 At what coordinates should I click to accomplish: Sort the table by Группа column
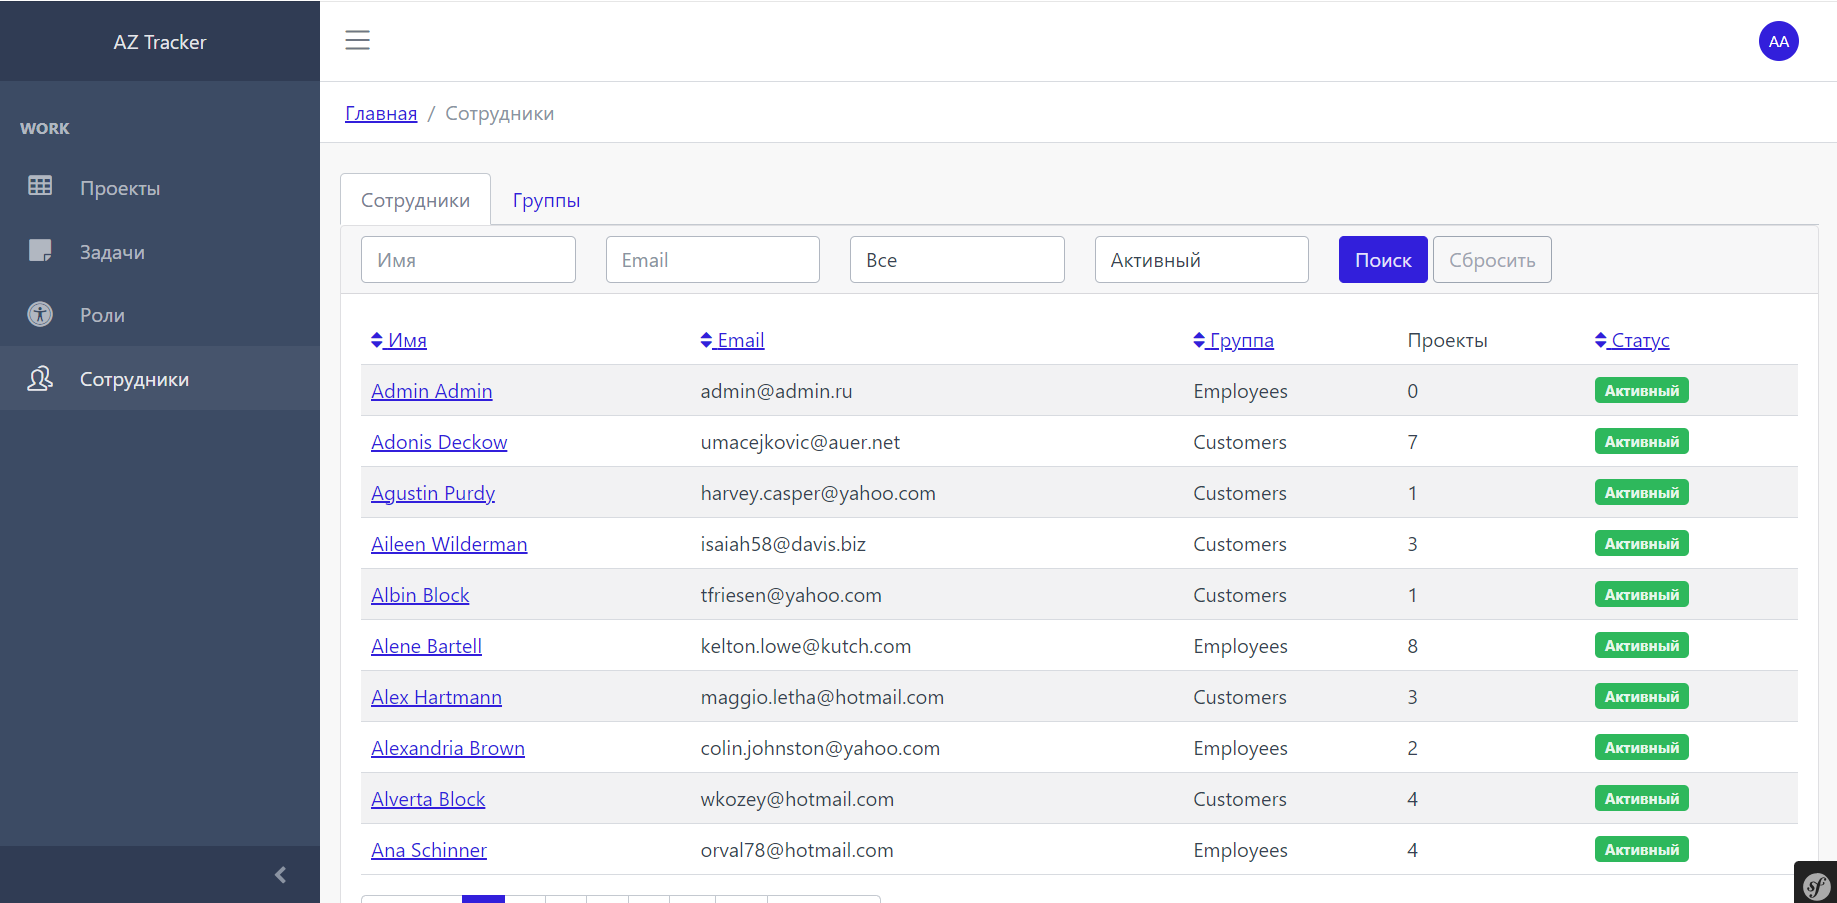(1234, 341)
